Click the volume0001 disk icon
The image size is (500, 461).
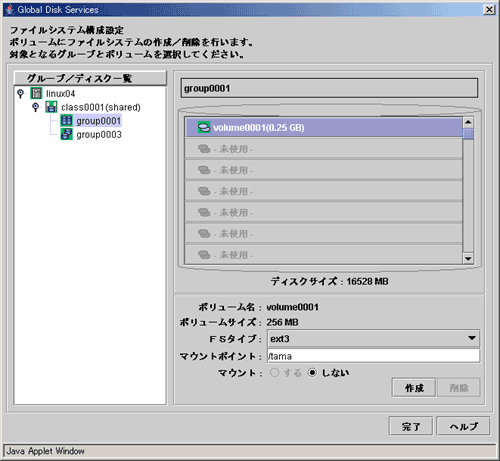[204, 127]
